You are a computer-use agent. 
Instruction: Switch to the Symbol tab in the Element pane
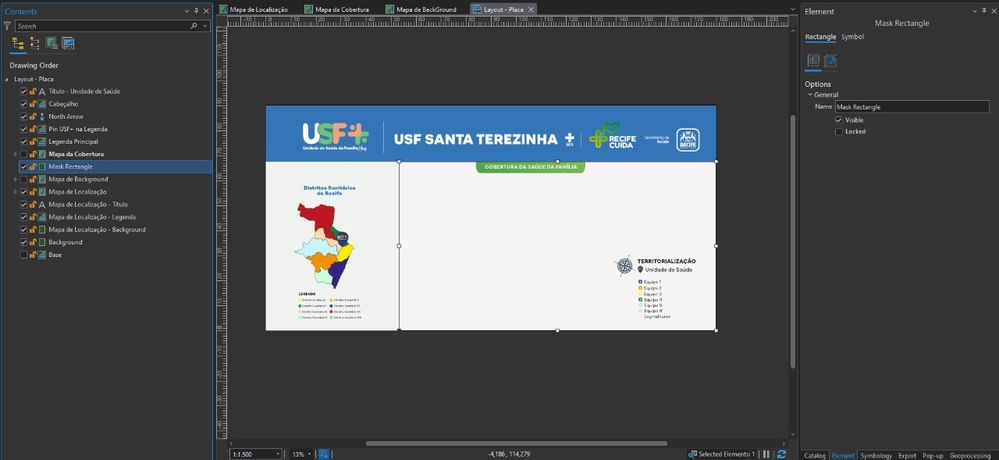click(x=852, y=37)
